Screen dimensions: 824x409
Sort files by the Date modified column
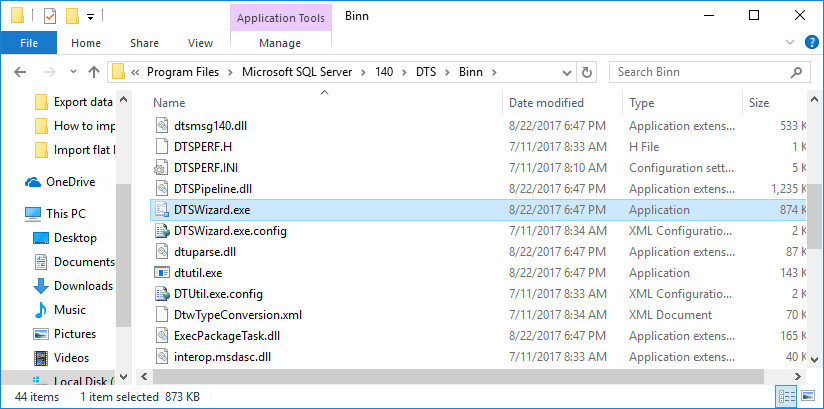coord(546,102)
